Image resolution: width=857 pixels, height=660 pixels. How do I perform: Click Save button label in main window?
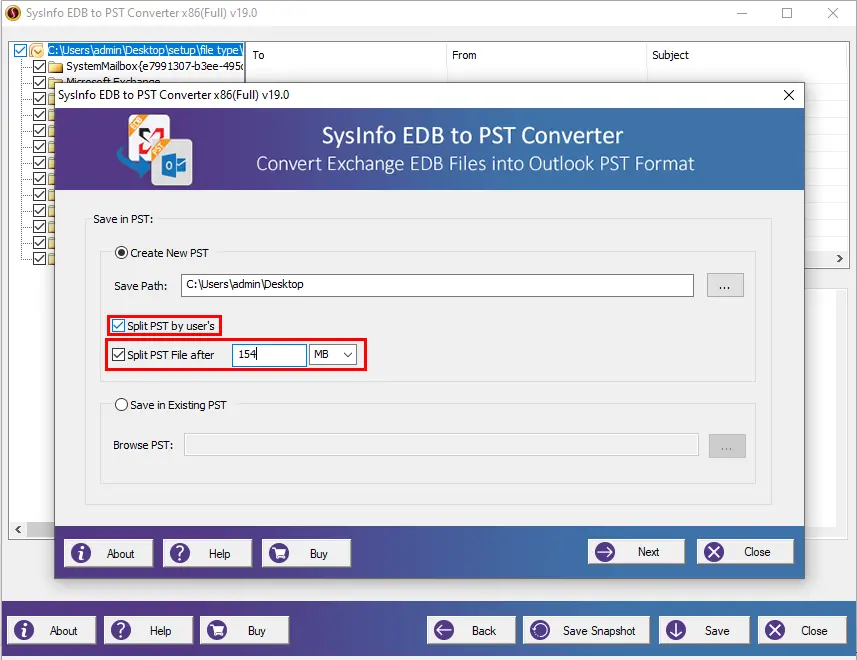[717, 630]
